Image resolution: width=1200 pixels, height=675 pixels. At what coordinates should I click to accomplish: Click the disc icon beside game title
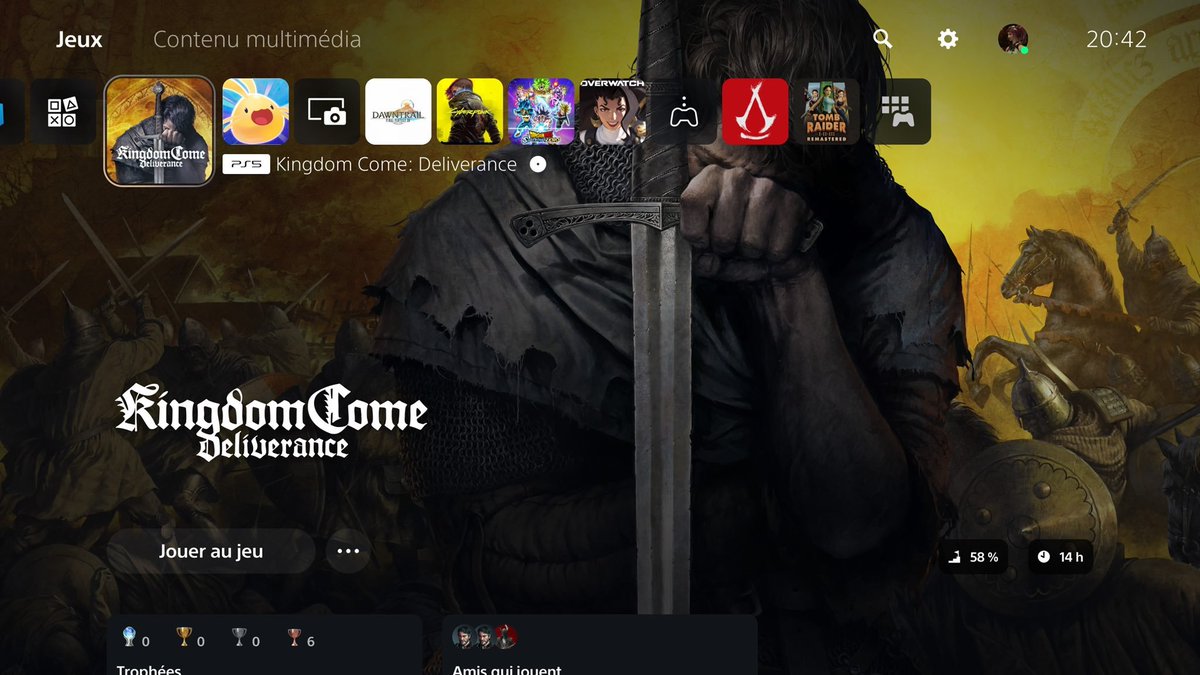click(538, 164)
